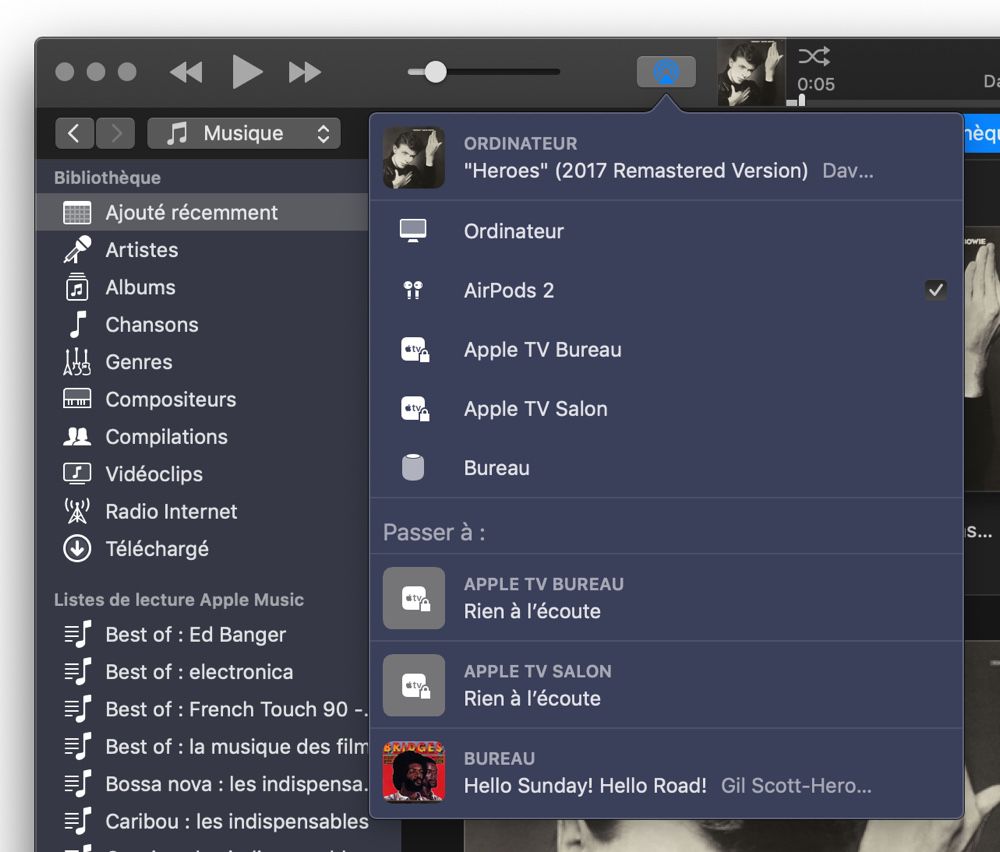Click Heroes album cover in AirPlay popover
This screenshot has width=1000, height=852.
tap(414, 158)
